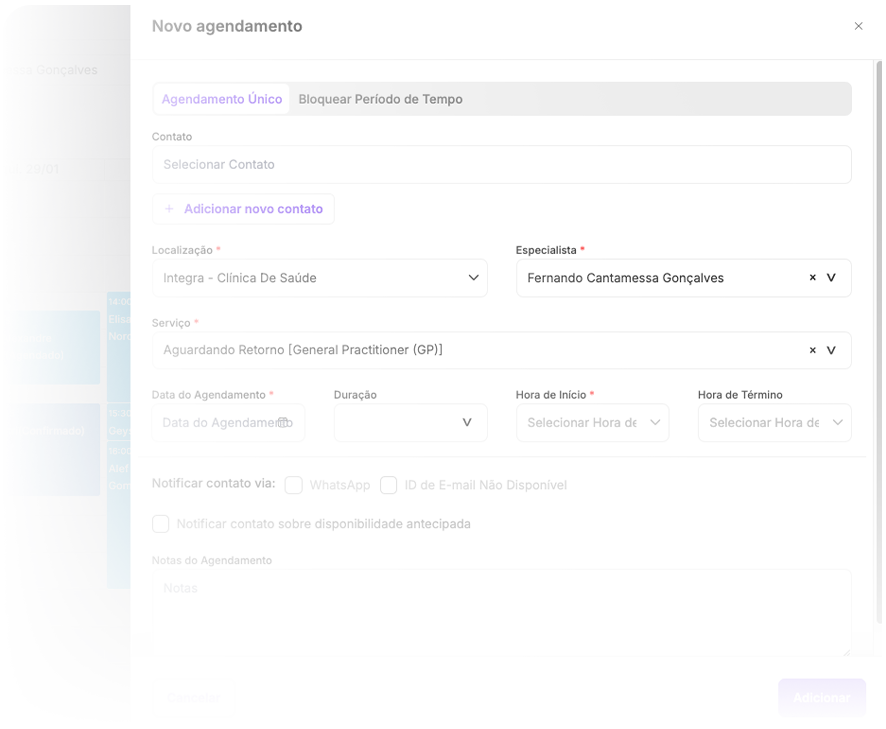Switch to Agendamento Único tab
The height and width of the screenshot is (729, 886).
coord(222,100)
